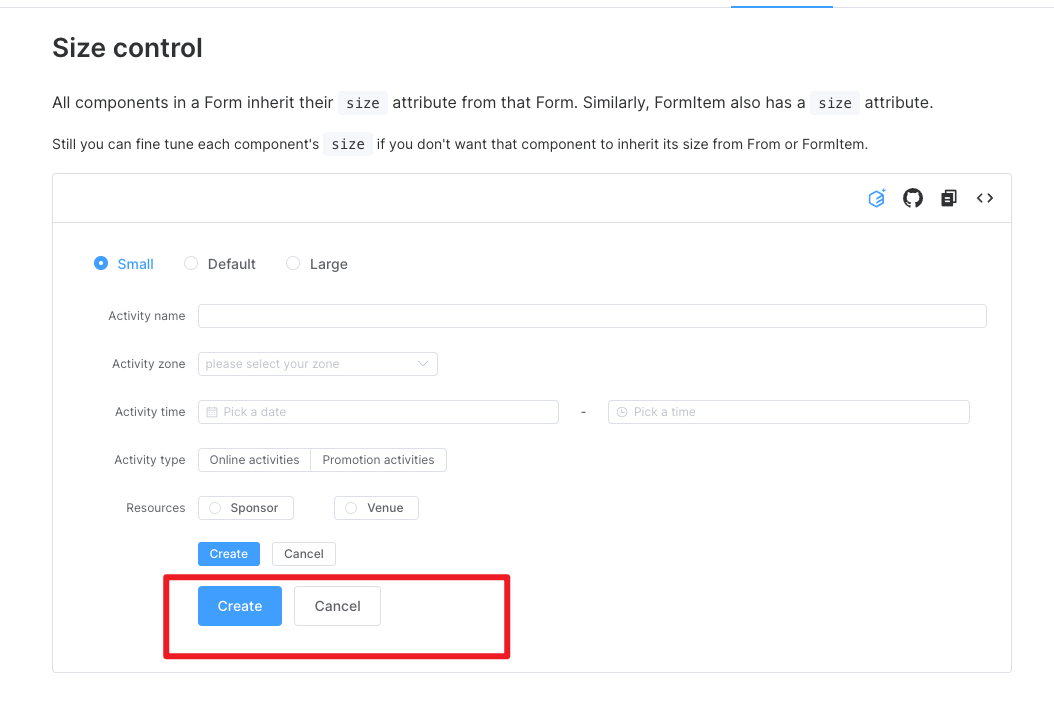Screen dimensions: 1054x712
Task: Click the GitHub icon for this example
Action: click(913, 198)
